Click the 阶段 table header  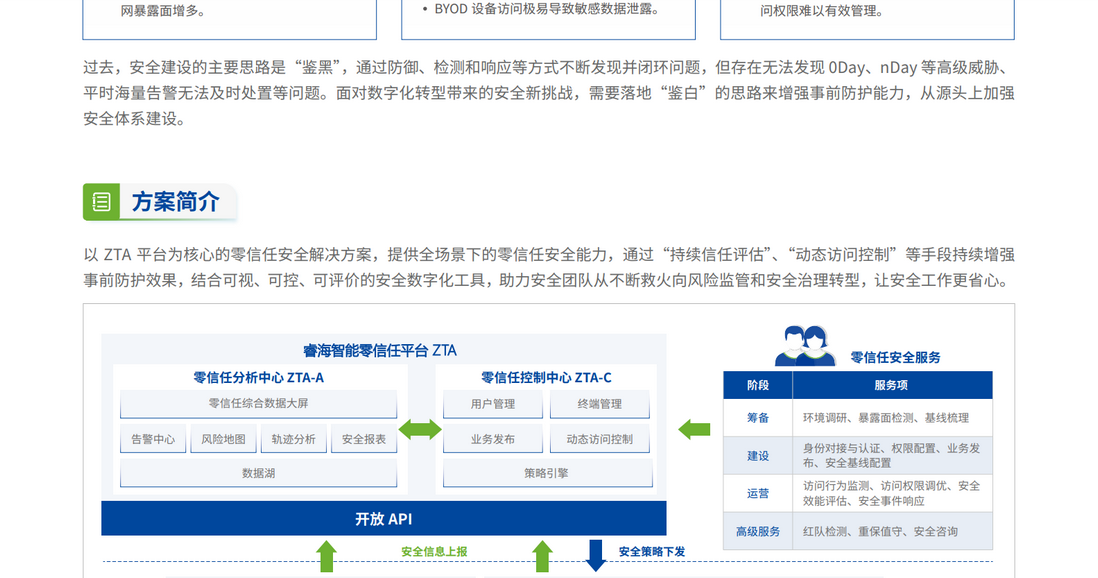click(x=758, y=385)
